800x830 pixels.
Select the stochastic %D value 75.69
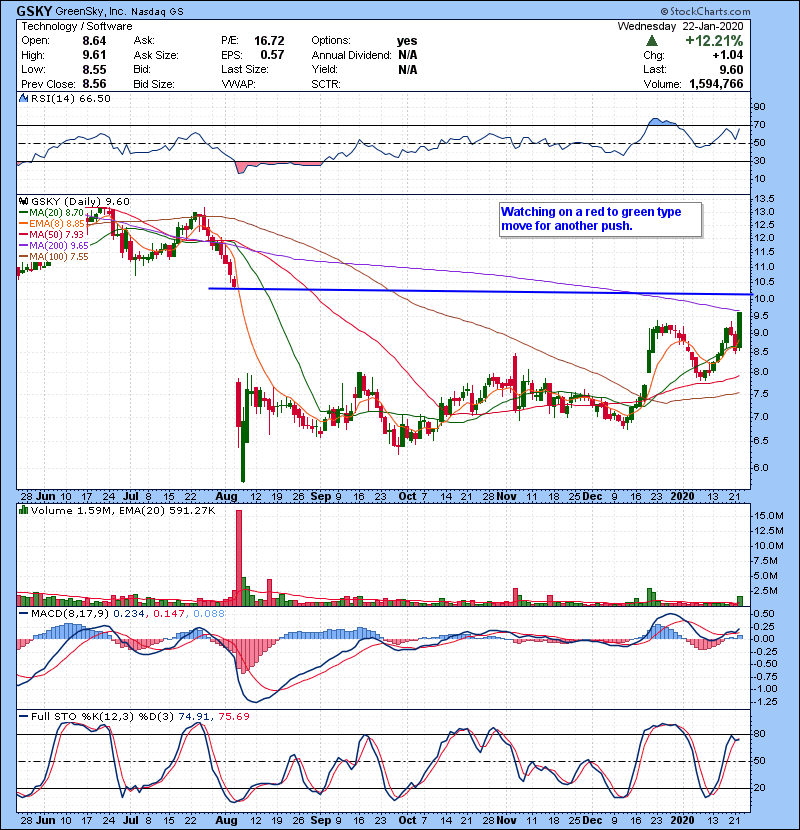pyautogui.click(x=233, y=717)
